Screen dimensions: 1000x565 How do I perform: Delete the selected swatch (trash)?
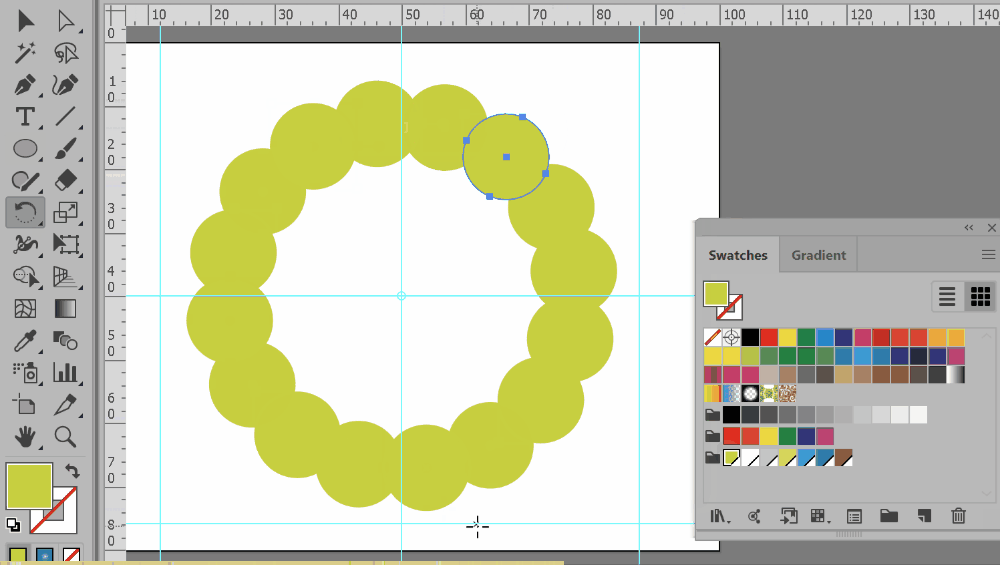point(958,516)
